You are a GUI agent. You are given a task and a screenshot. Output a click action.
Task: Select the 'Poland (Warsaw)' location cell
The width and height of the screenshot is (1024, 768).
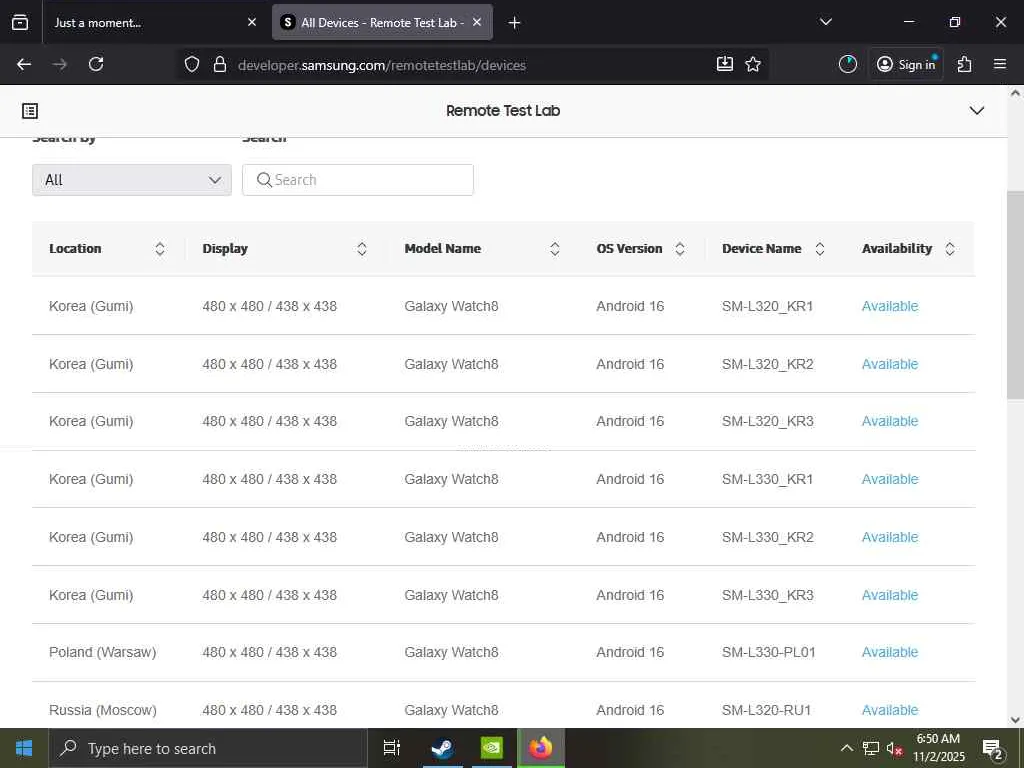(103, 652)
